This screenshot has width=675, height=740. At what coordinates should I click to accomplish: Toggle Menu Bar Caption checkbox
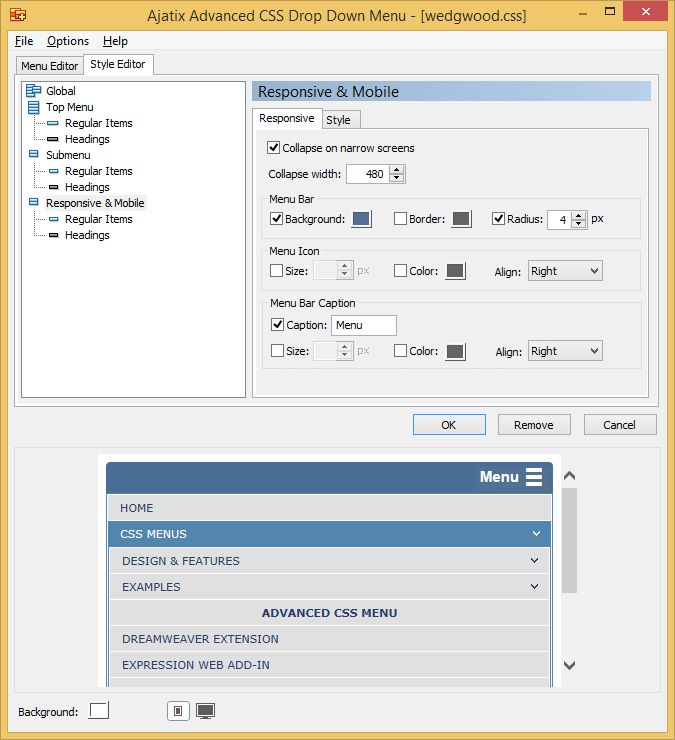[278, 325]
